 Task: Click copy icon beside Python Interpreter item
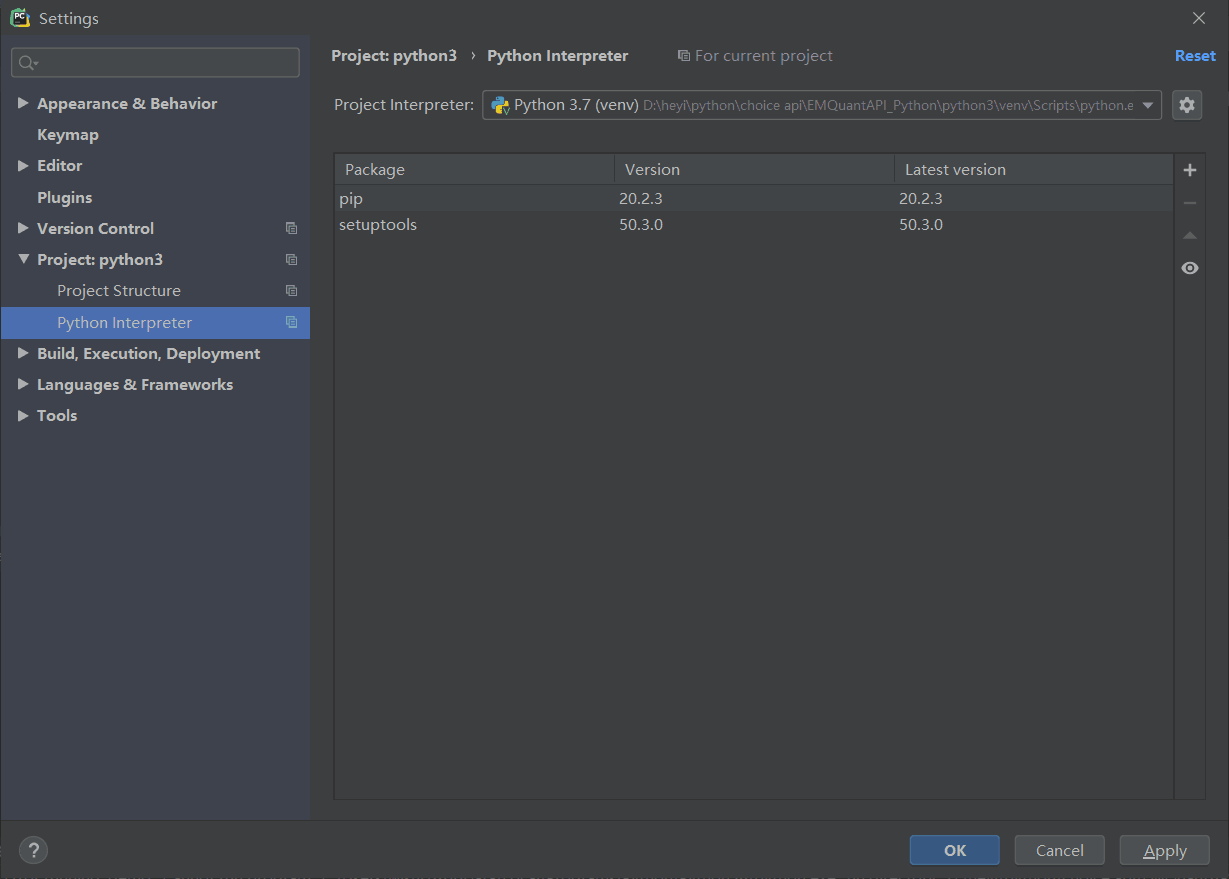[x=291, y=322]
